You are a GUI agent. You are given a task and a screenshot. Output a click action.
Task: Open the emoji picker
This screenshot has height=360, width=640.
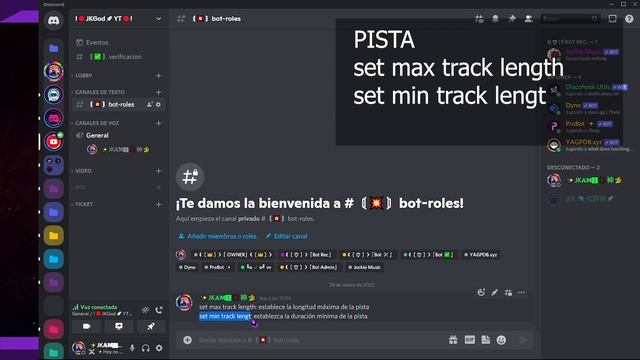tap(501, 340)
